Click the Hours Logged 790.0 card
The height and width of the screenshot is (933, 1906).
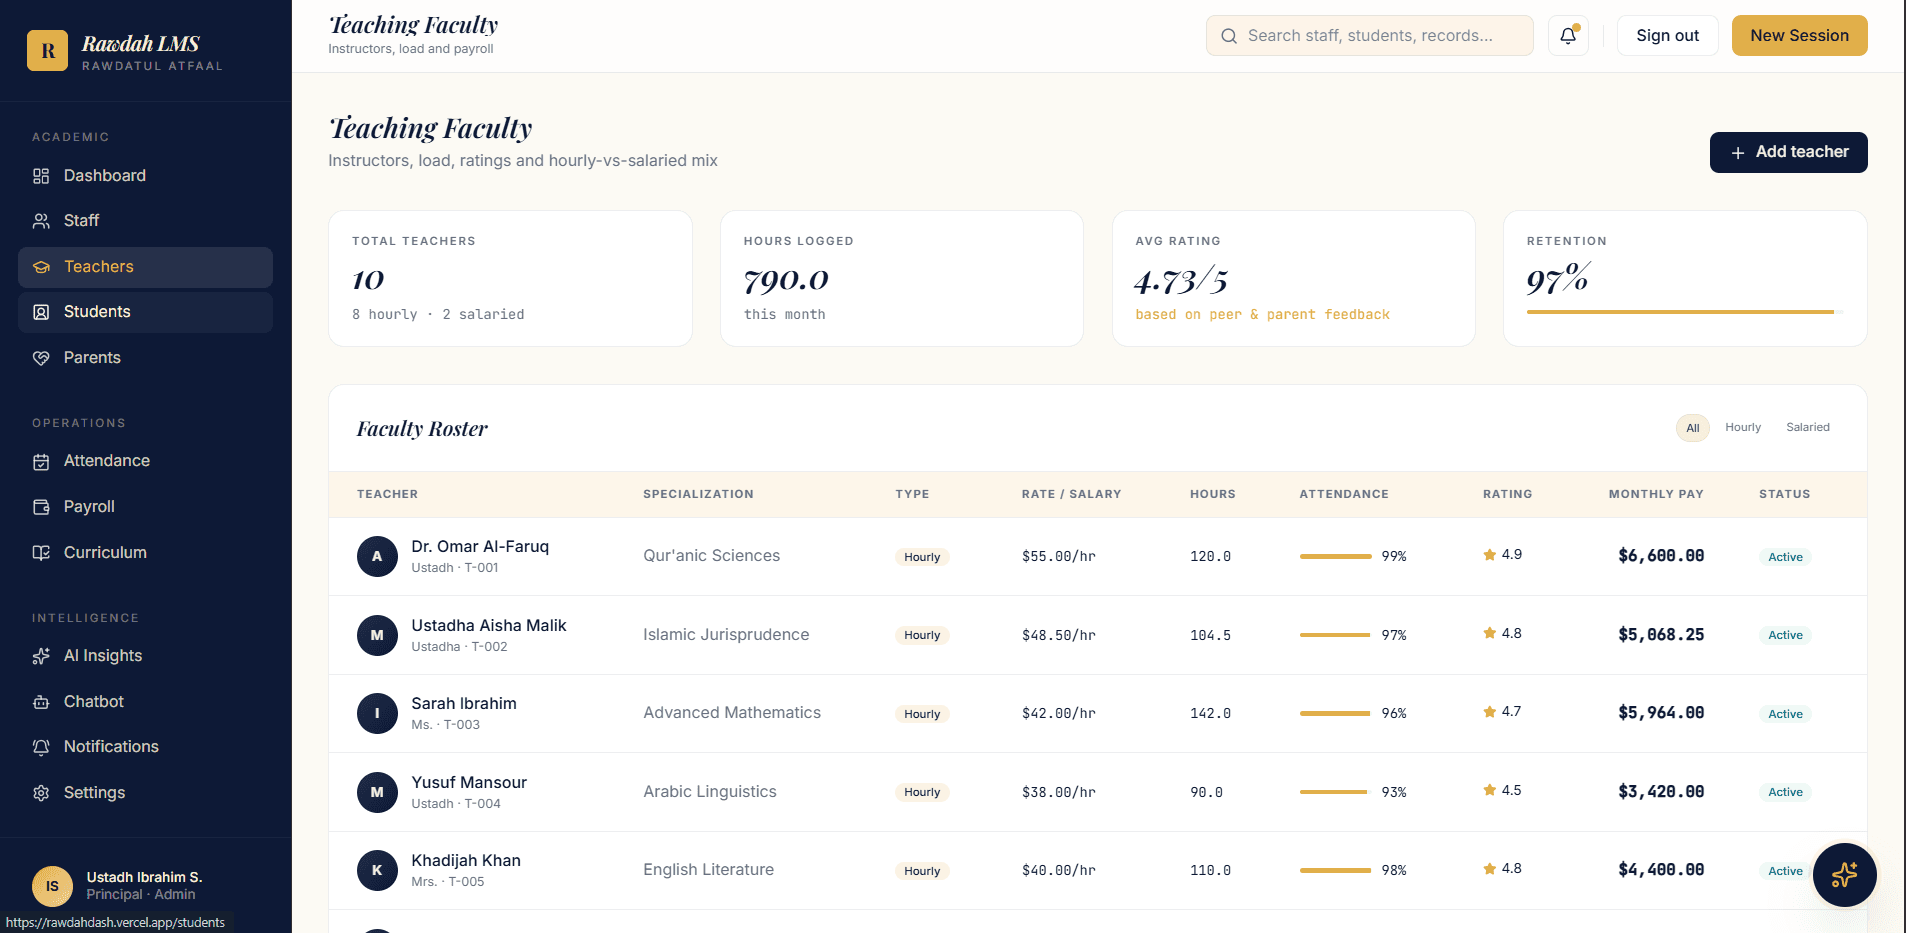point(901,279)
